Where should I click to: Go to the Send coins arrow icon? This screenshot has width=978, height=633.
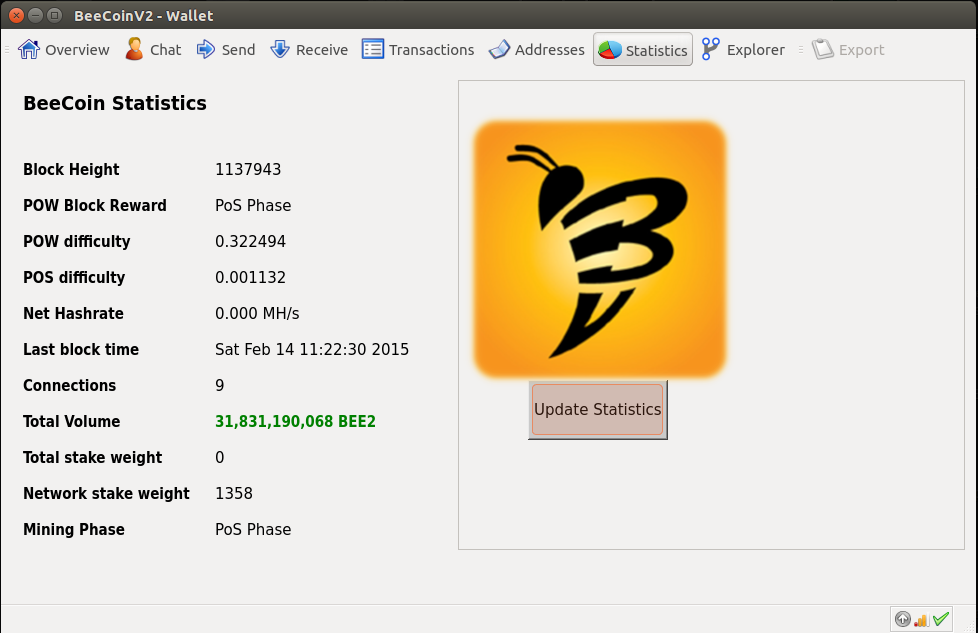pos(206,49)
